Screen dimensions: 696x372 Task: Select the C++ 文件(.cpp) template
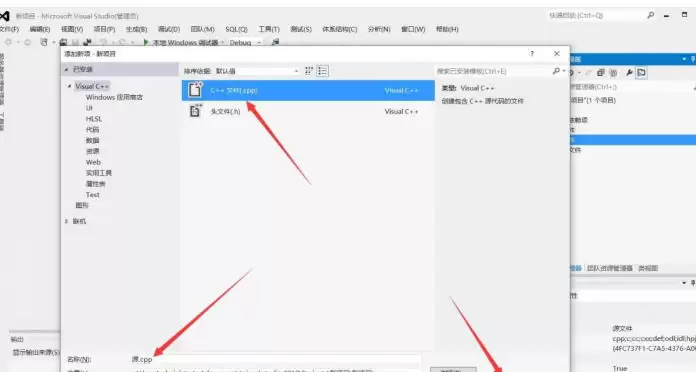tap(308, 91)
